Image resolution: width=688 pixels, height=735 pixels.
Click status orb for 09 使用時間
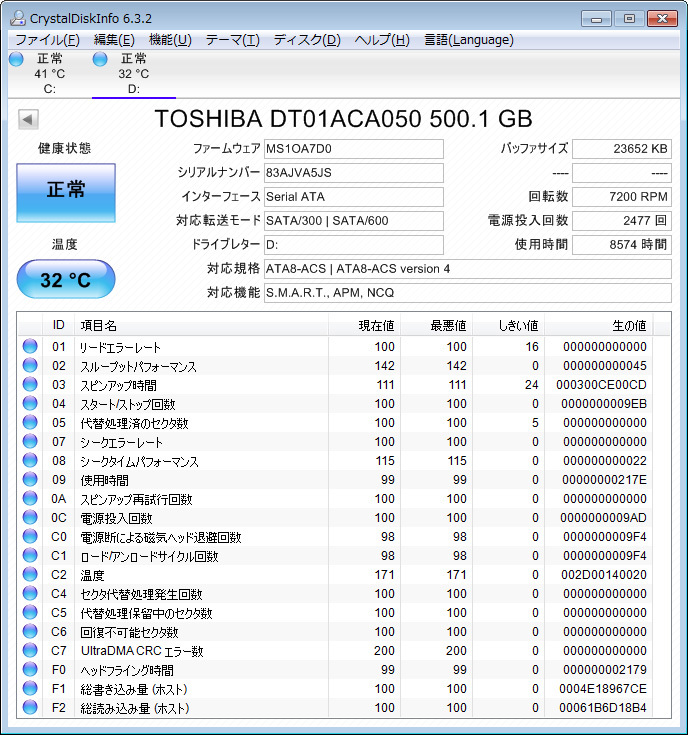click(30, 479)
